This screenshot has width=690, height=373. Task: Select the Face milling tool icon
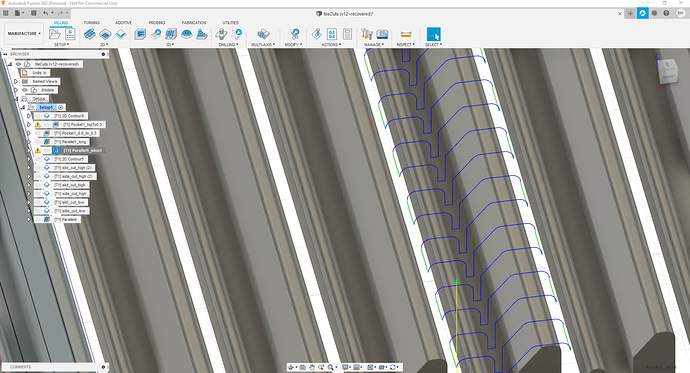tap(121, 34)
